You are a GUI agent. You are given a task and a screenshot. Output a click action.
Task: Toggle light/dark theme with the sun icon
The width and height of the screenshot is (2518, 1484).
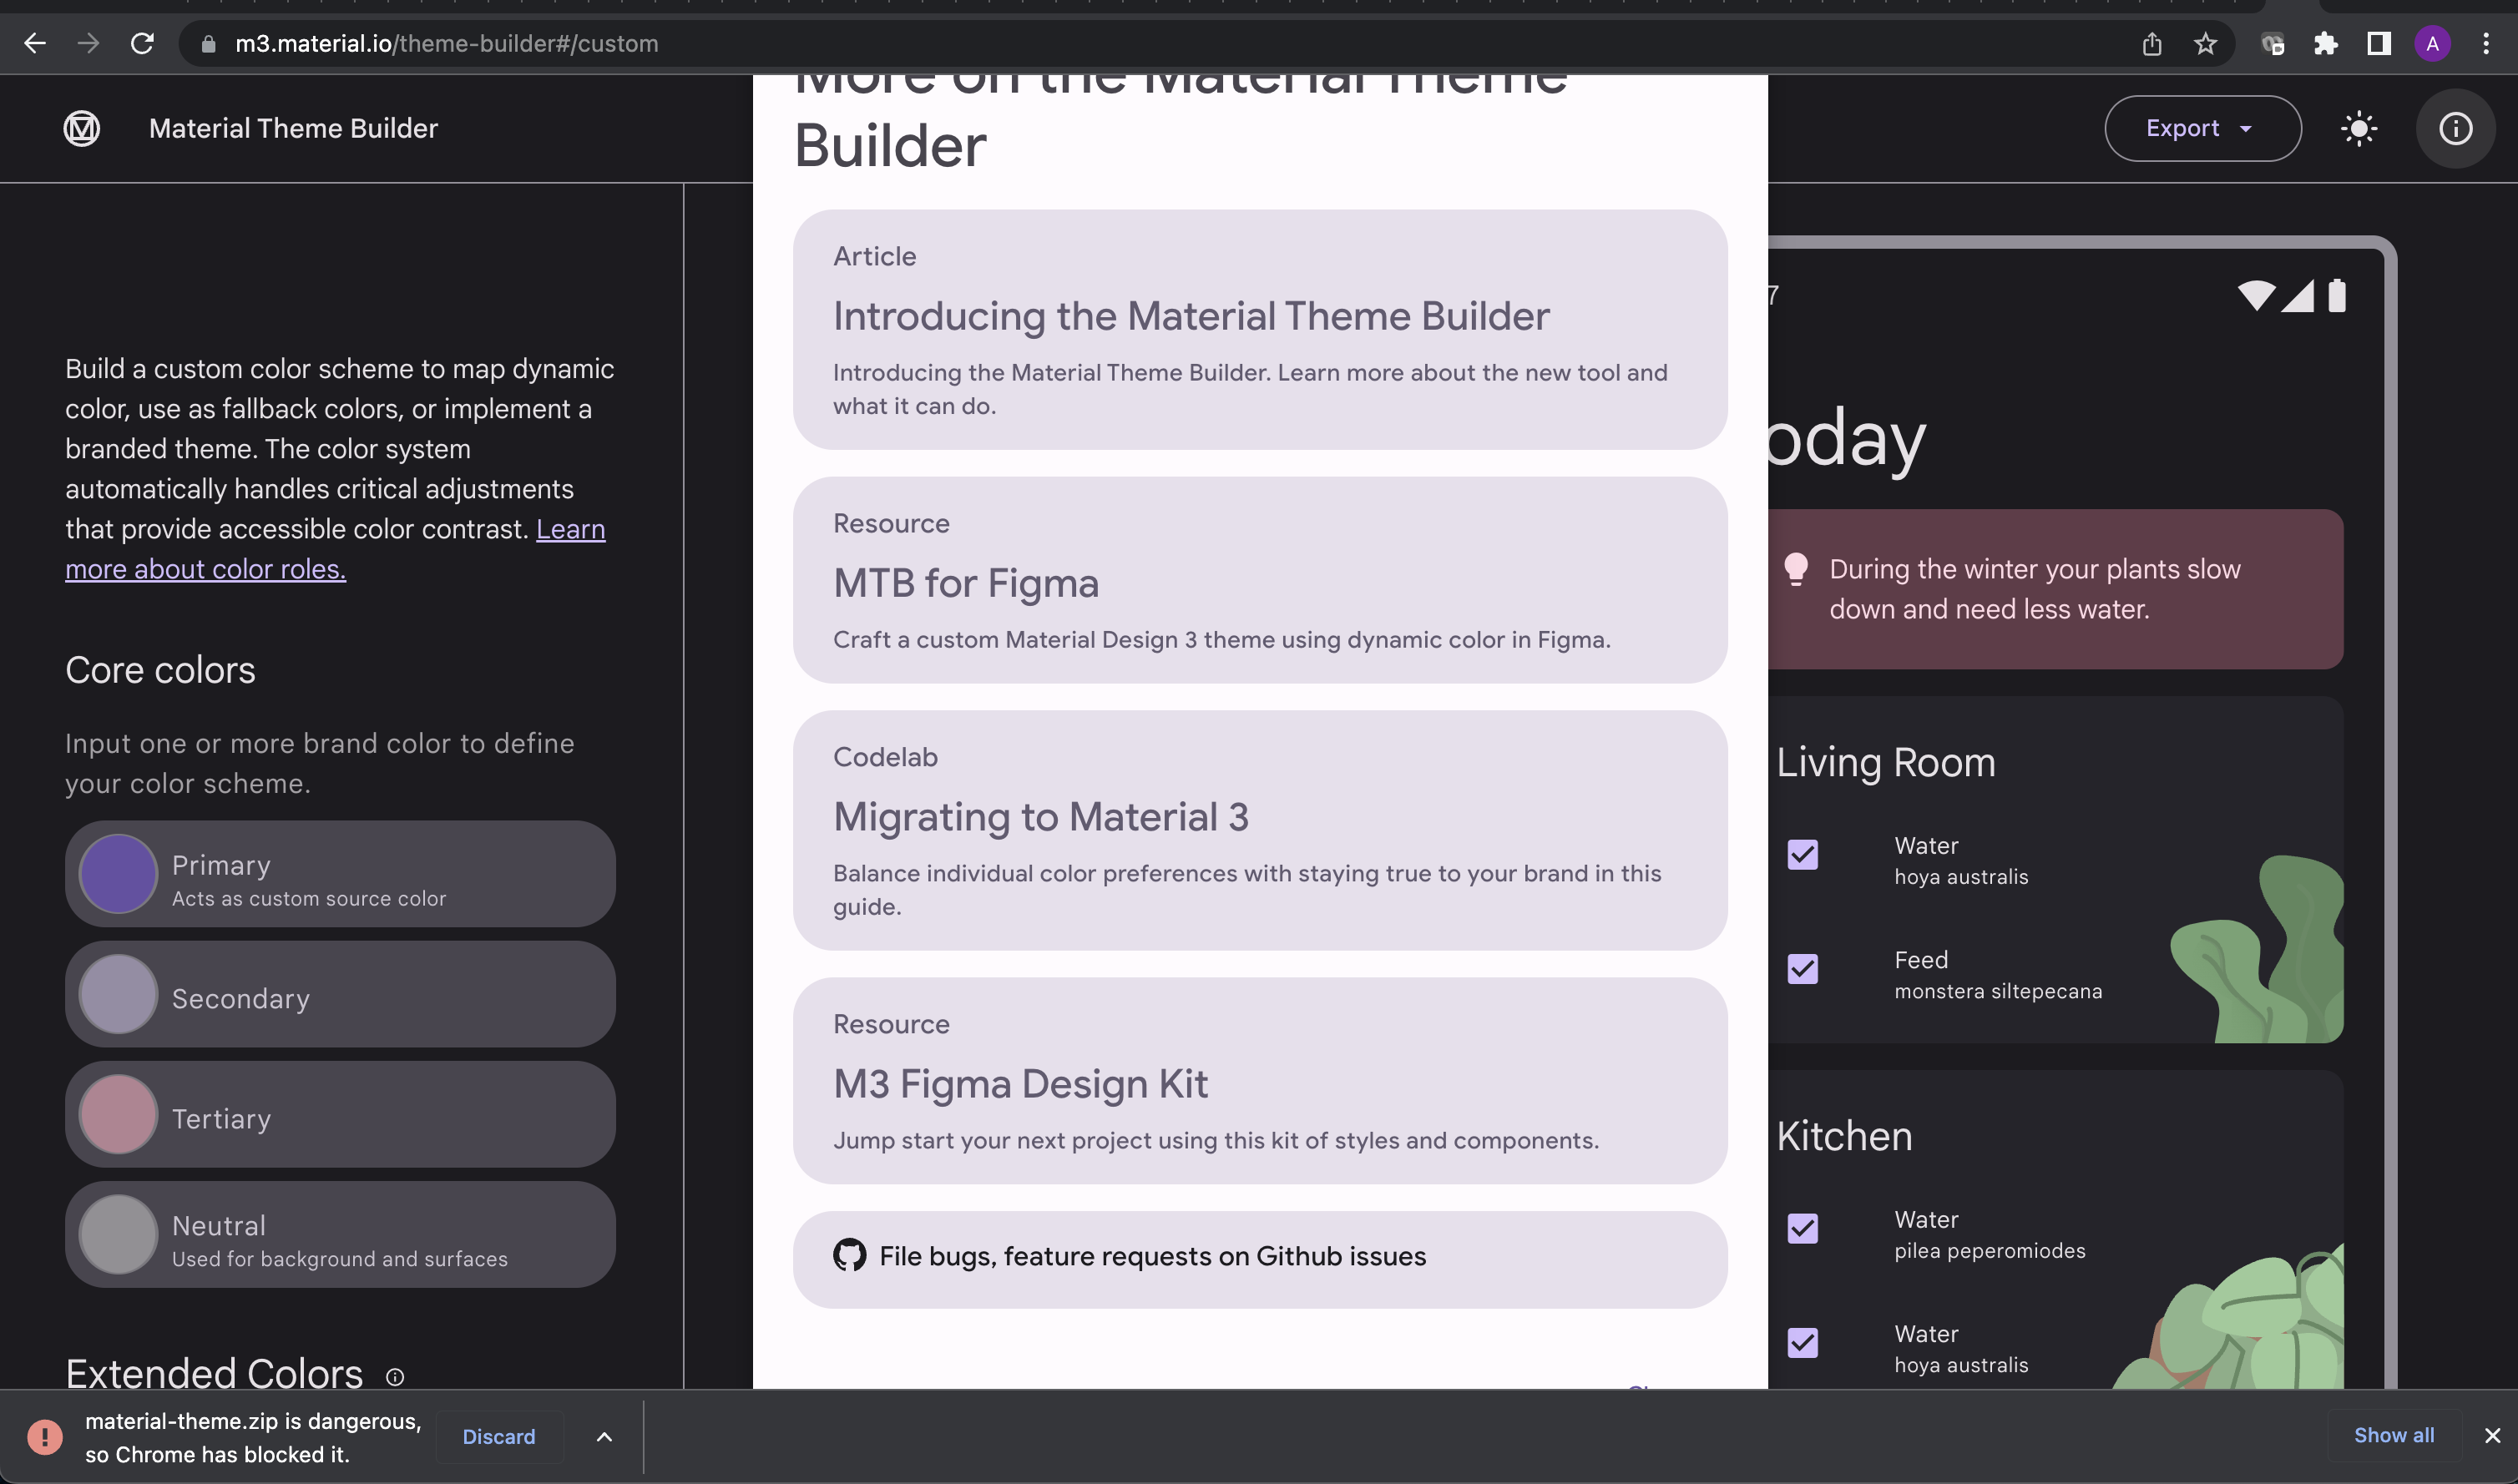(x=2359, y=128)
